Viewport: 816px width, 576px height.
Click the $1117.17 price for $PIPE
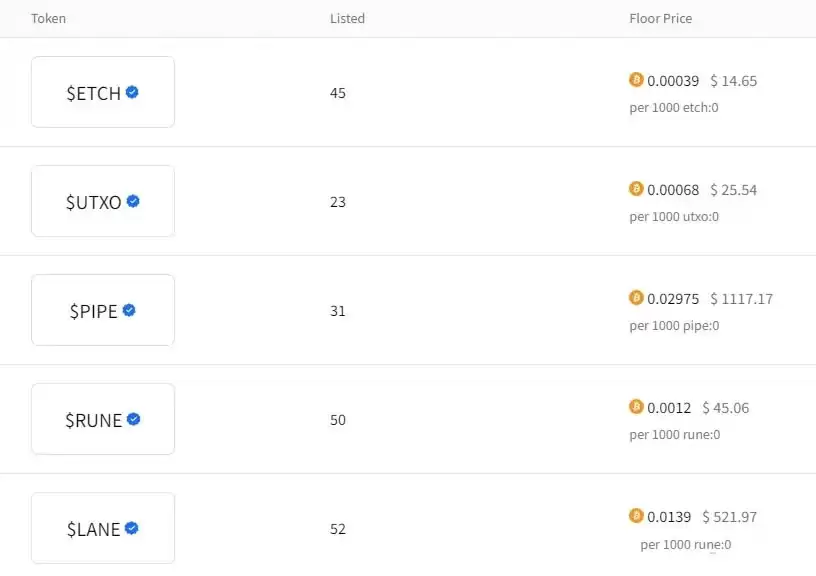pos(741,299)
